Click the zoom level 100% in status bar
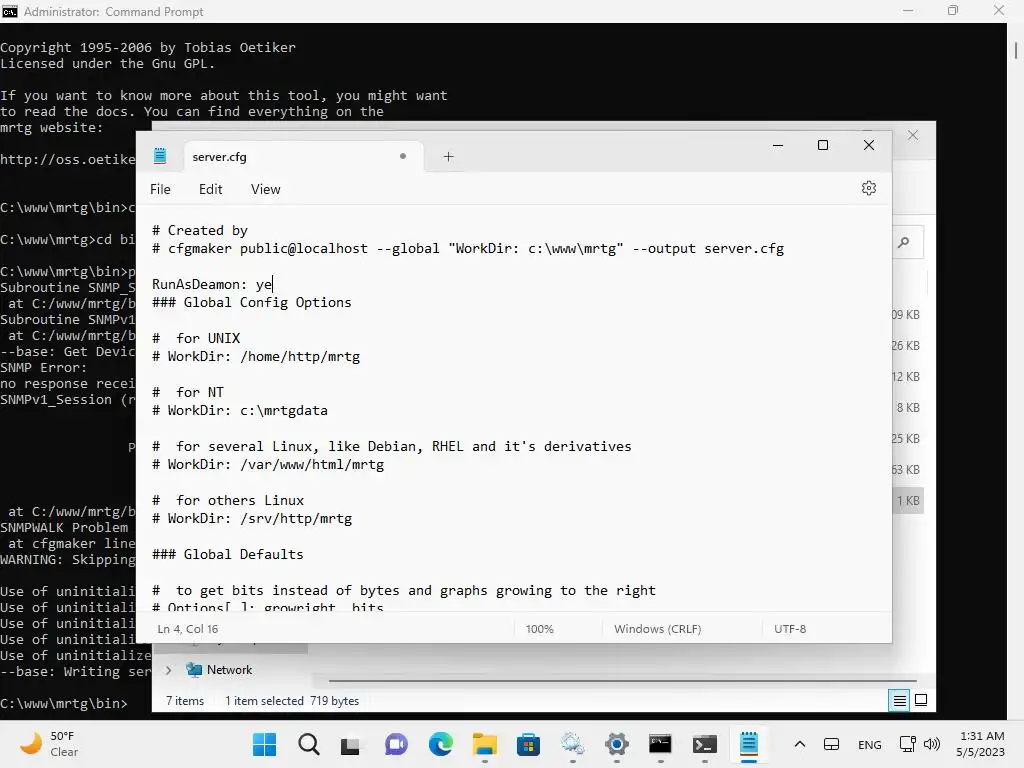This screenshot has height=768, width=1024. click(x=539, y=629)
